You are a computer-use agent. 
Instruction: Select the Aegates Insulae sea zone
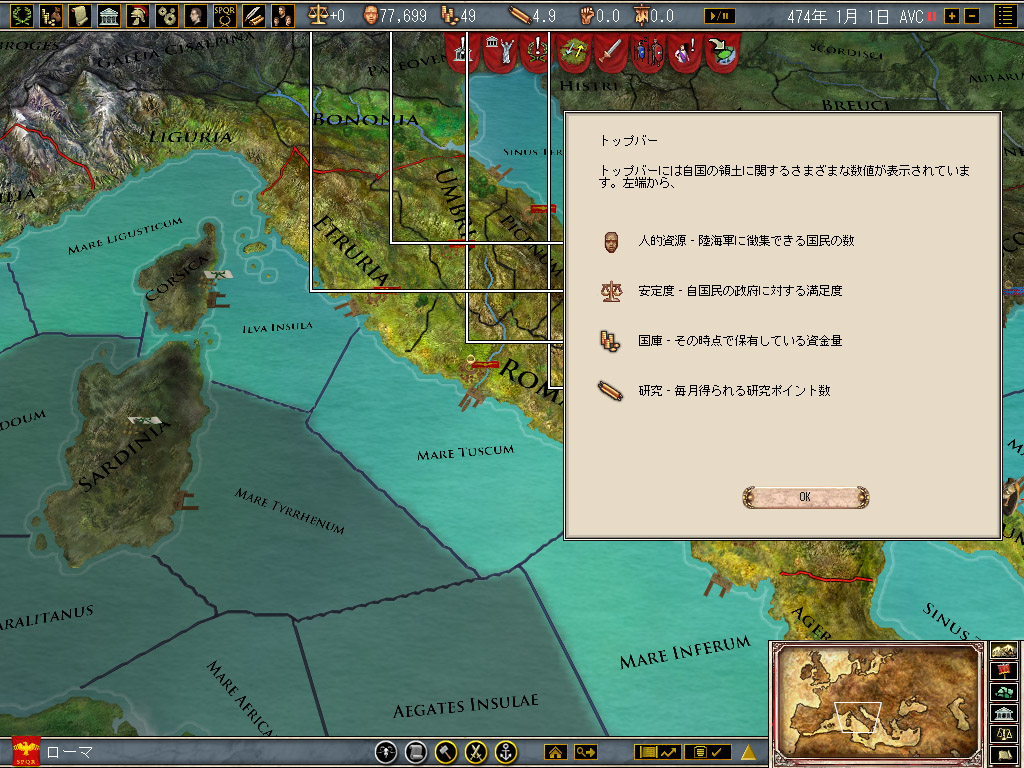465,706
